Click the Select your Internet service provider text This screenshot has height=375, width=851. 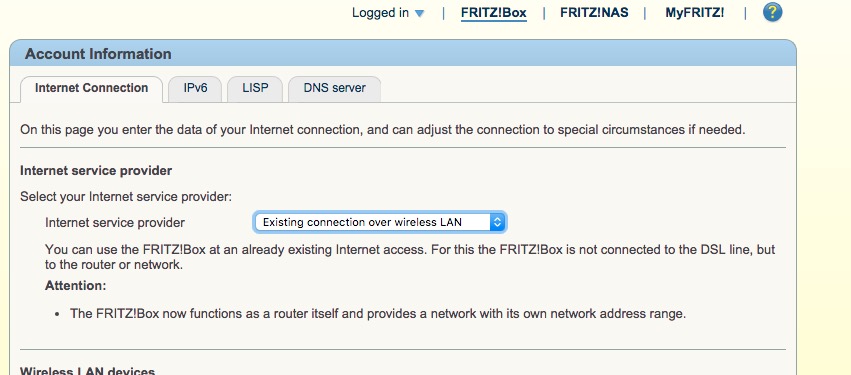[126, 196]
